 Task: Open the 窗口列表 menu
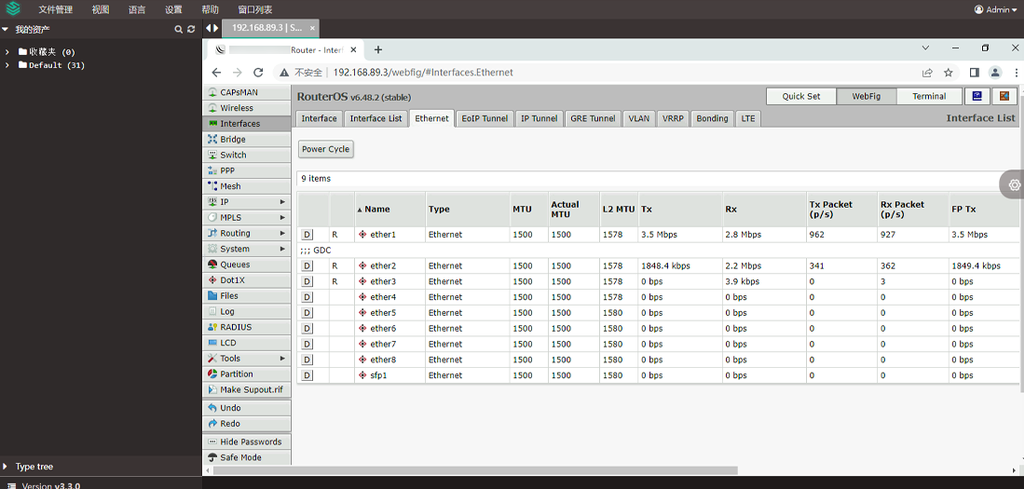tap(255, 10)
